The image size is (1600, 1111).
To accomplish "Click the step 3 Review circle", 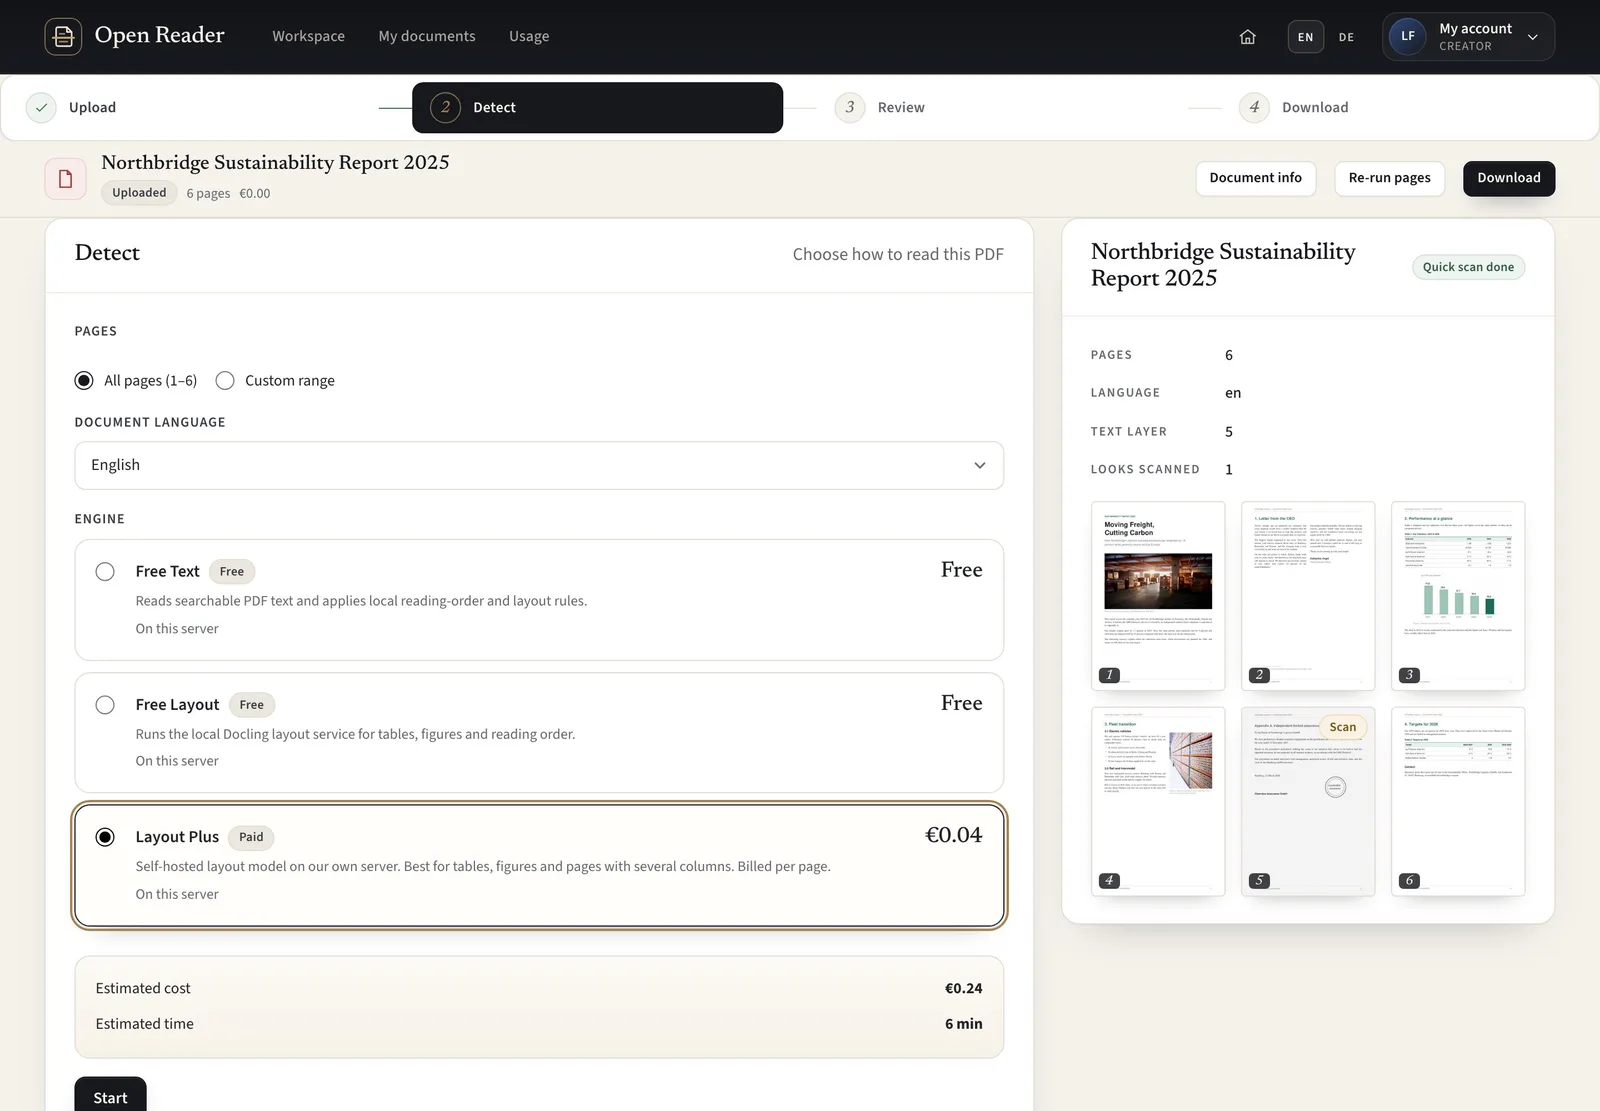I will tap(849, 107).
